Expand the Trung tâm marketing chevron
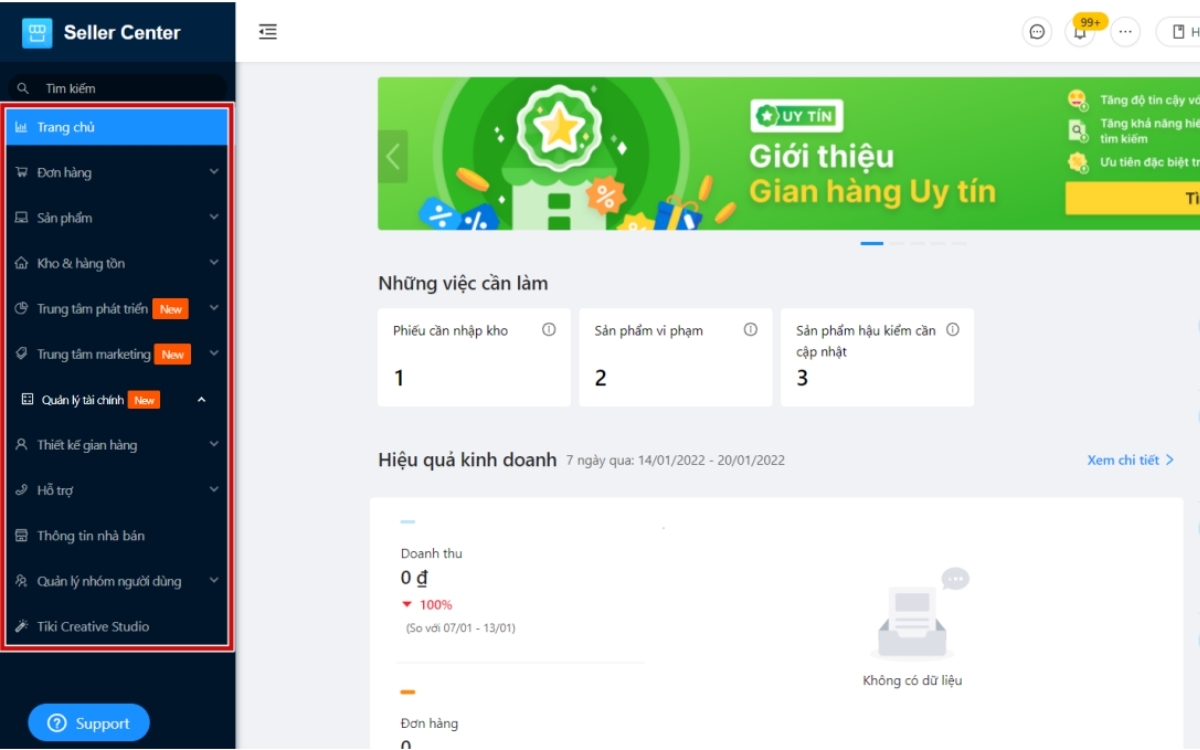Image resolution: width=1200 pixels, height=750 pixels. 214,353
